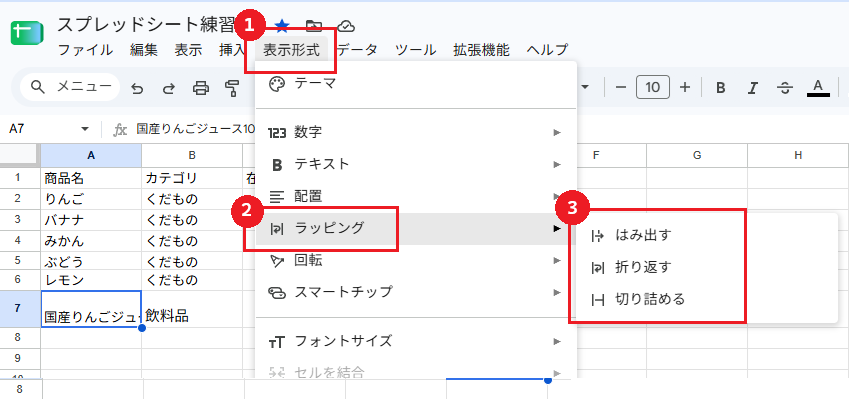Click the arrow at the right of ラッピング
The image size is (849, 399).
(557, 228)
